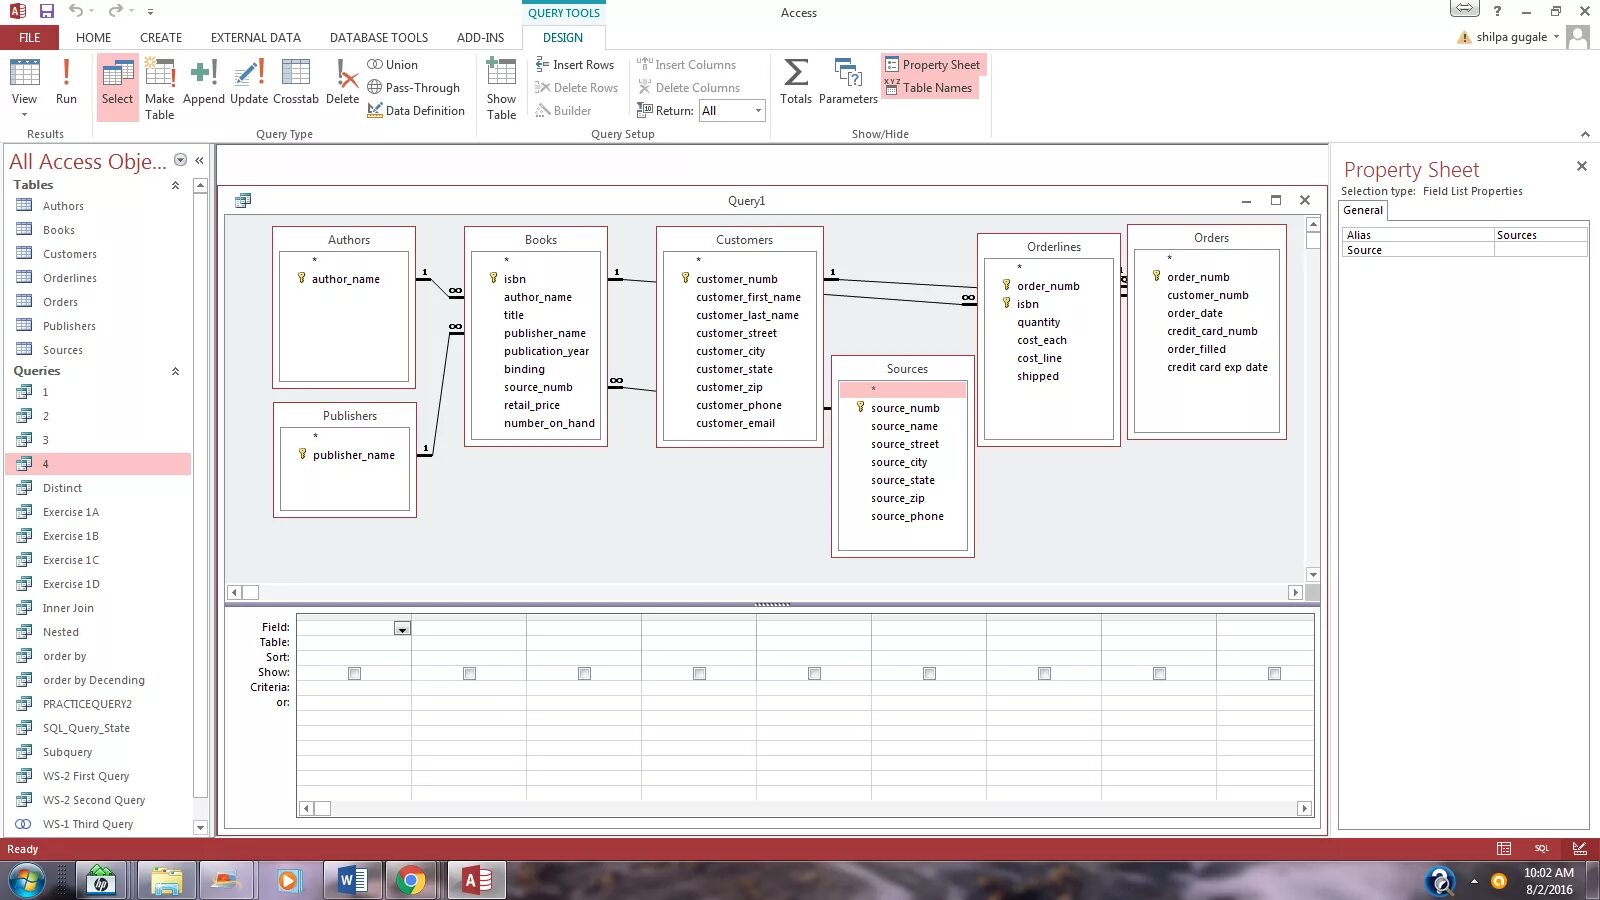Open the DATABASE TOOLS tab
Image resolution: width=1600 pixels, height=900 pixels.
(x=379, y=37)
